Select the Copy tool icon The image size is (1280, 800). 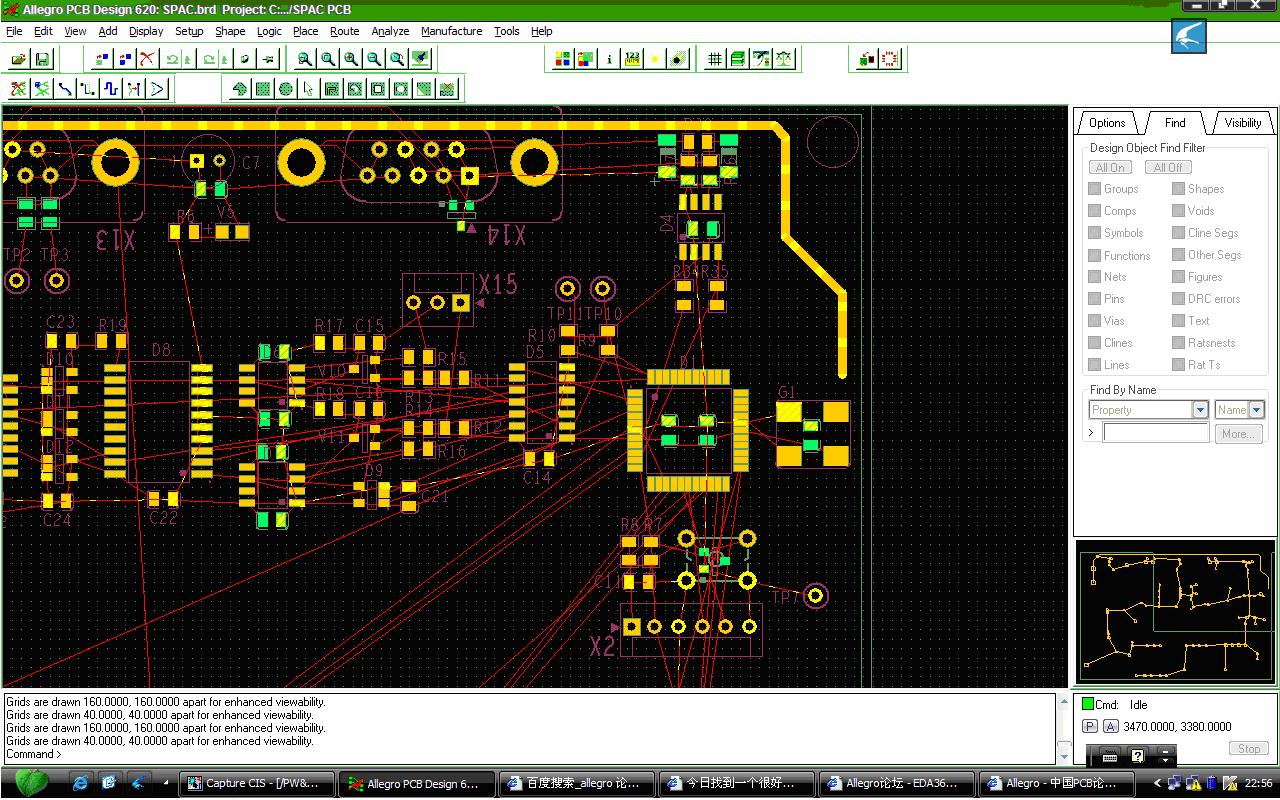(x=125, y=60)
